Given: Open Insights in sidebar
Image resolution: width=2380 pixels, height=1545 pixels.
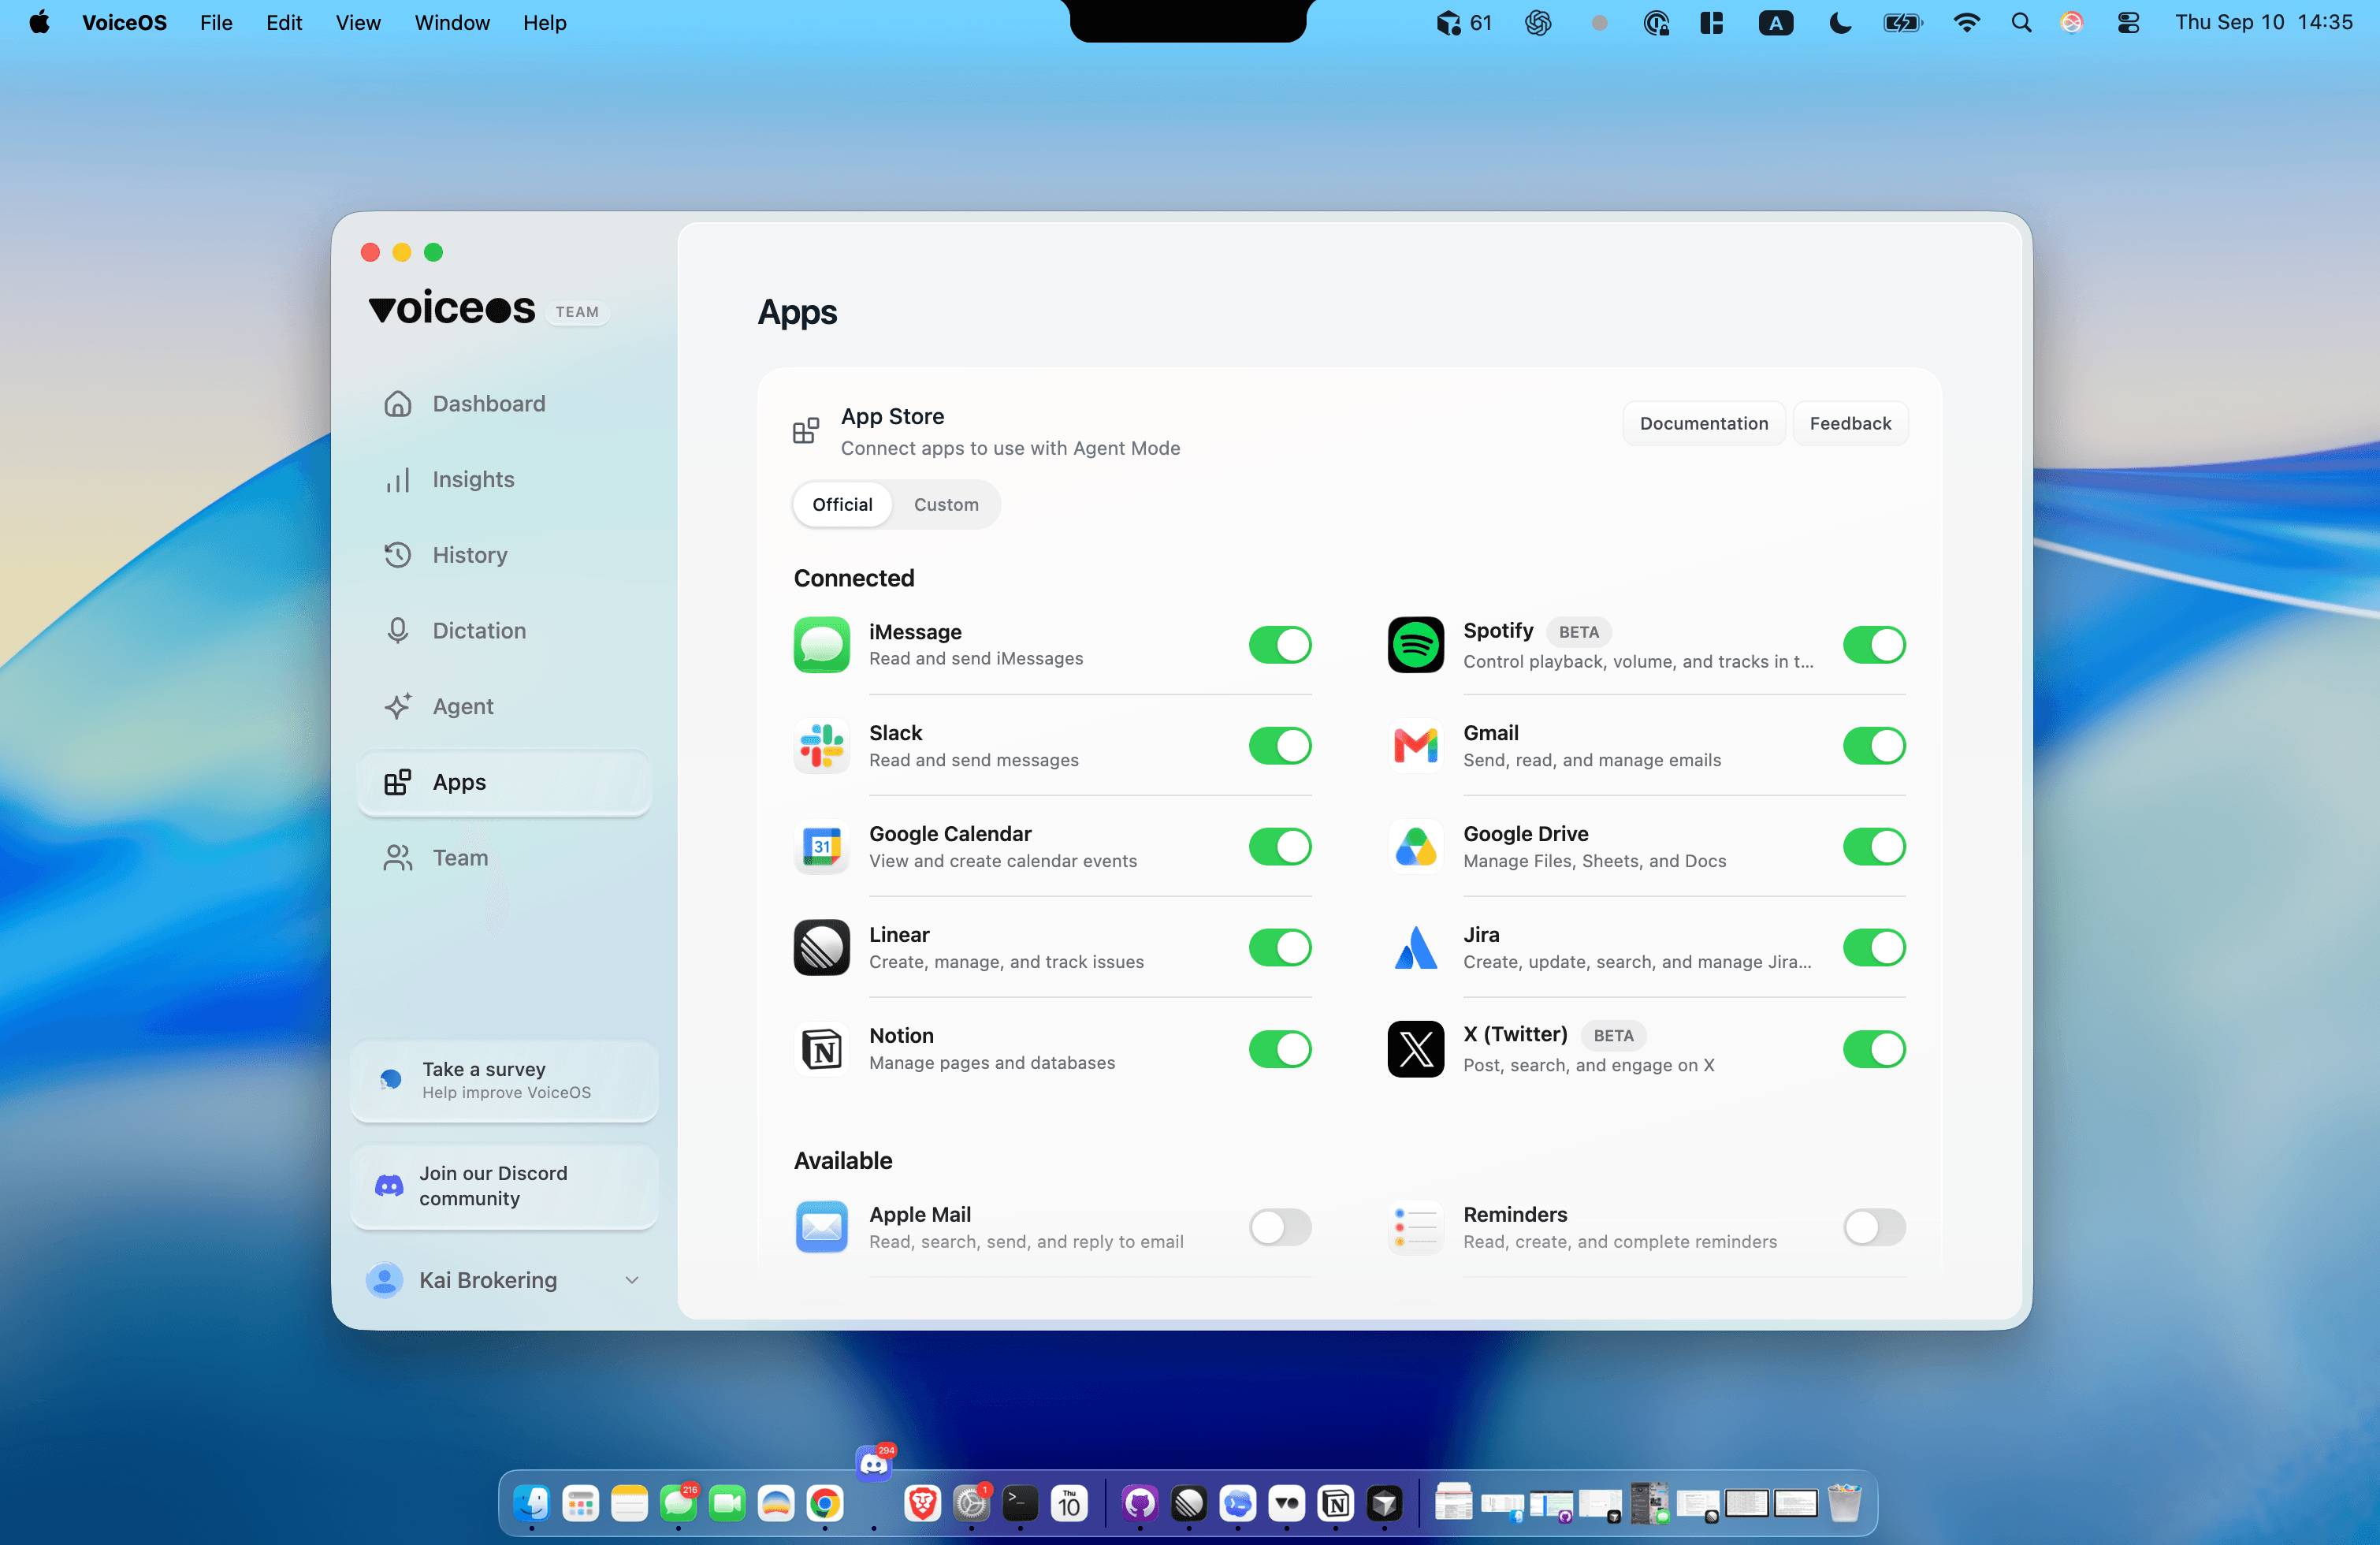Looking at the screenshot, I should (x=504, y=479).
